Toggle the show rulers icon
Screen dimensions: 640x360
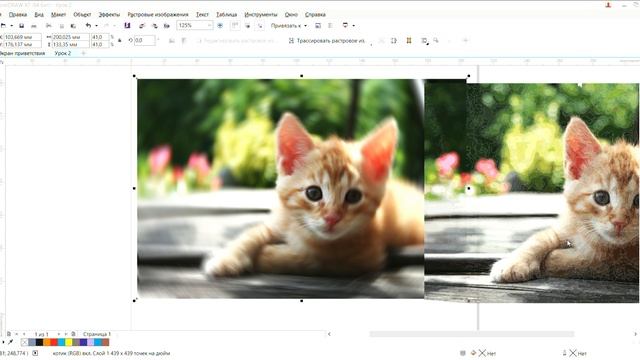point(235,26)
